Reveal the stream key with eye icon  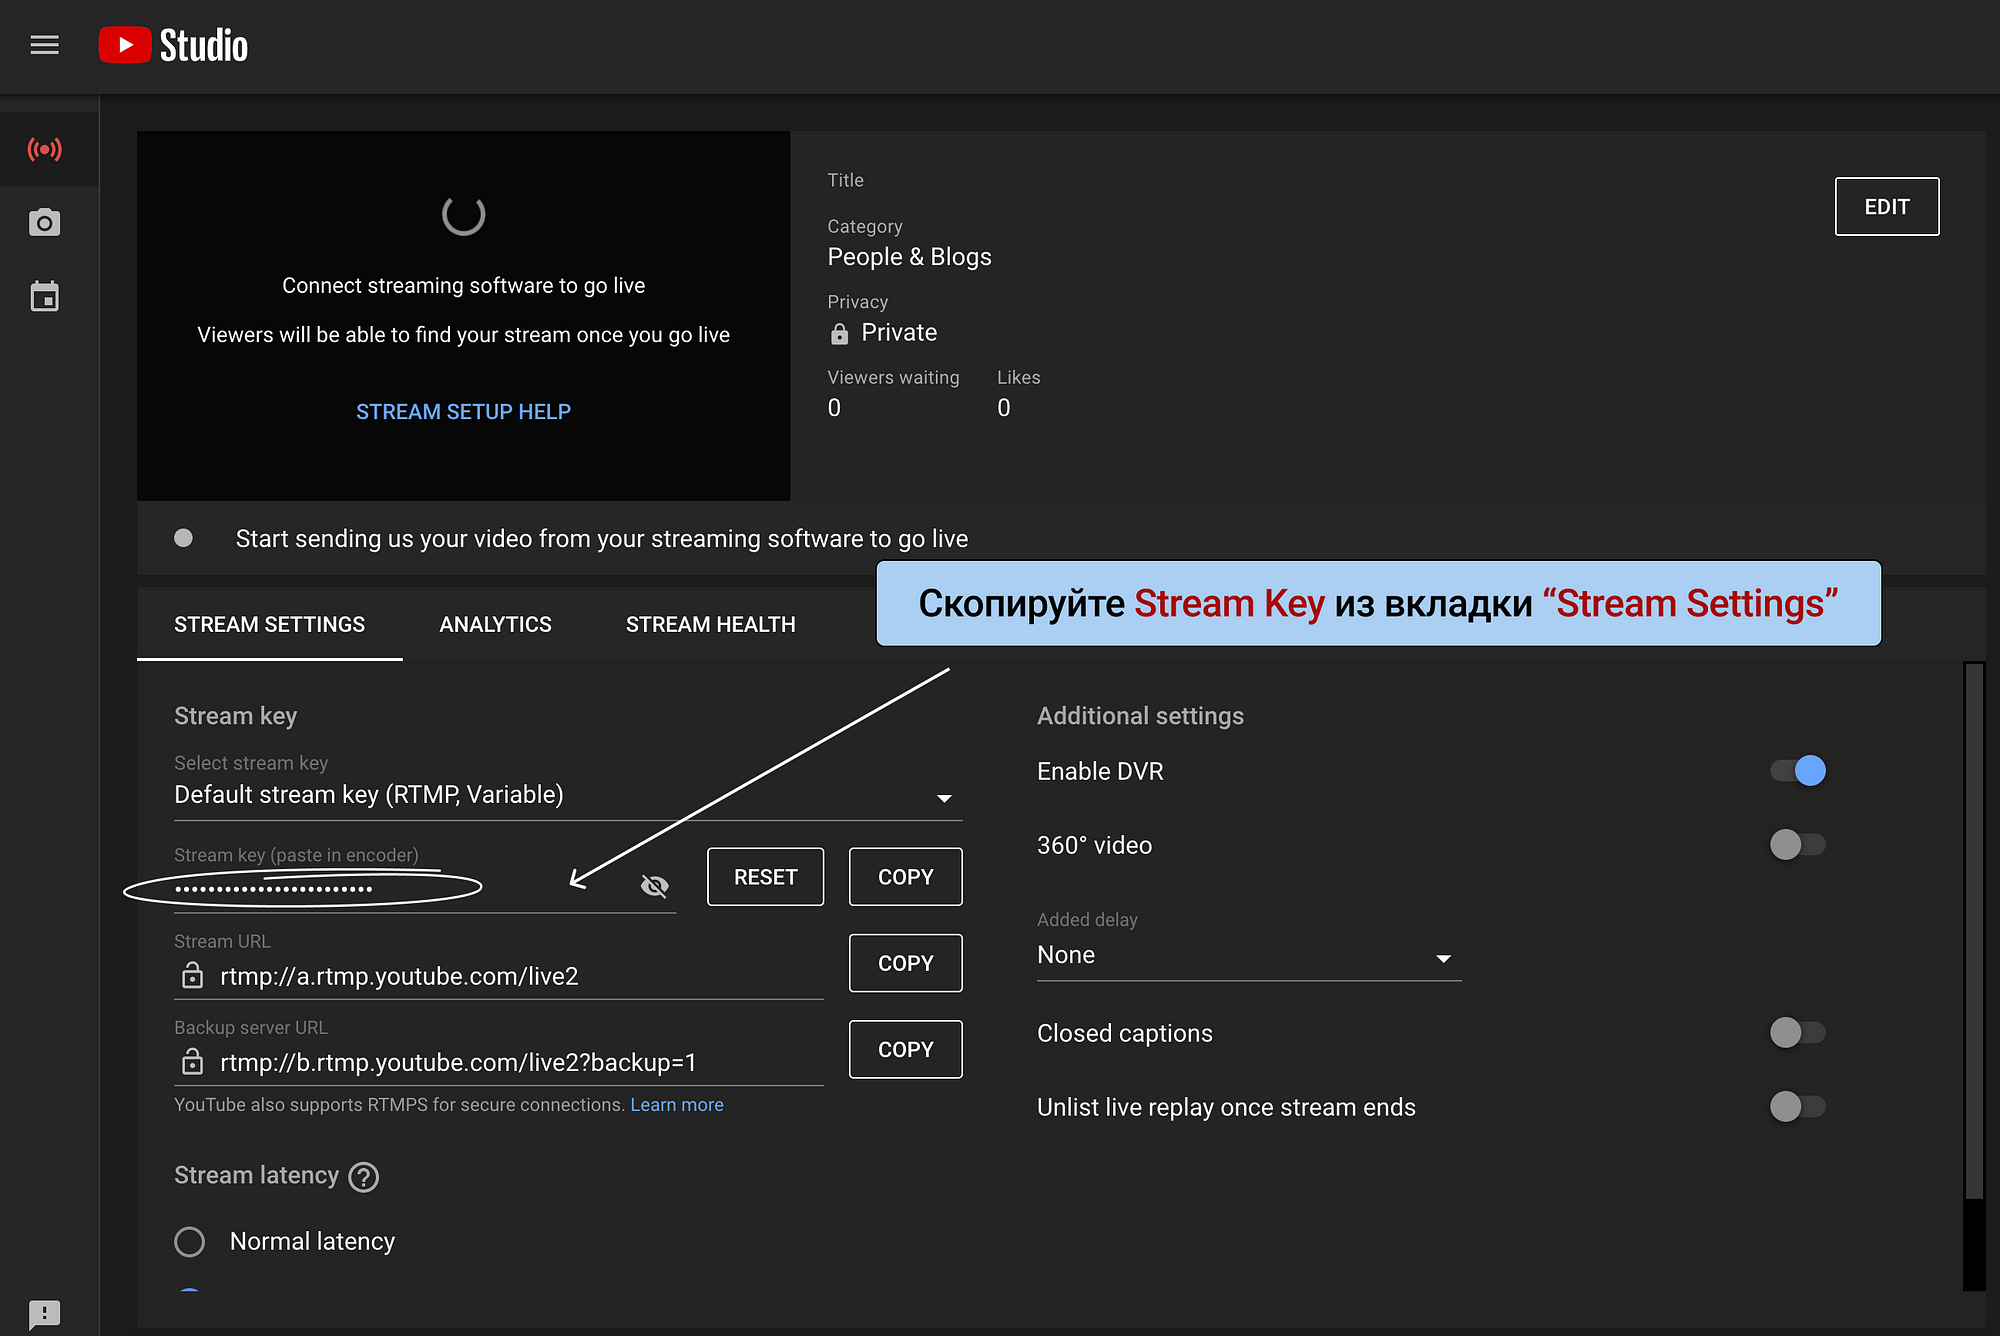point(654,886)
